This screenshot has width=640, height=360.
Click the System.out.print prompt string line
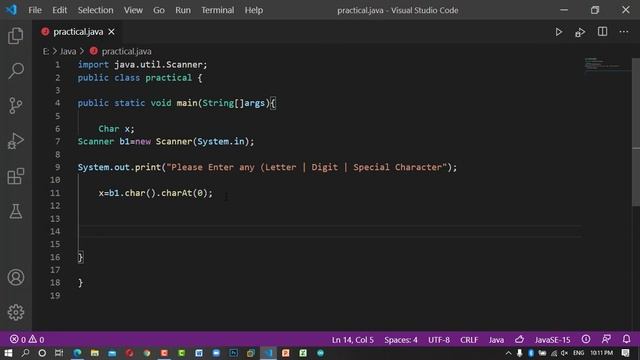(267, 167)
